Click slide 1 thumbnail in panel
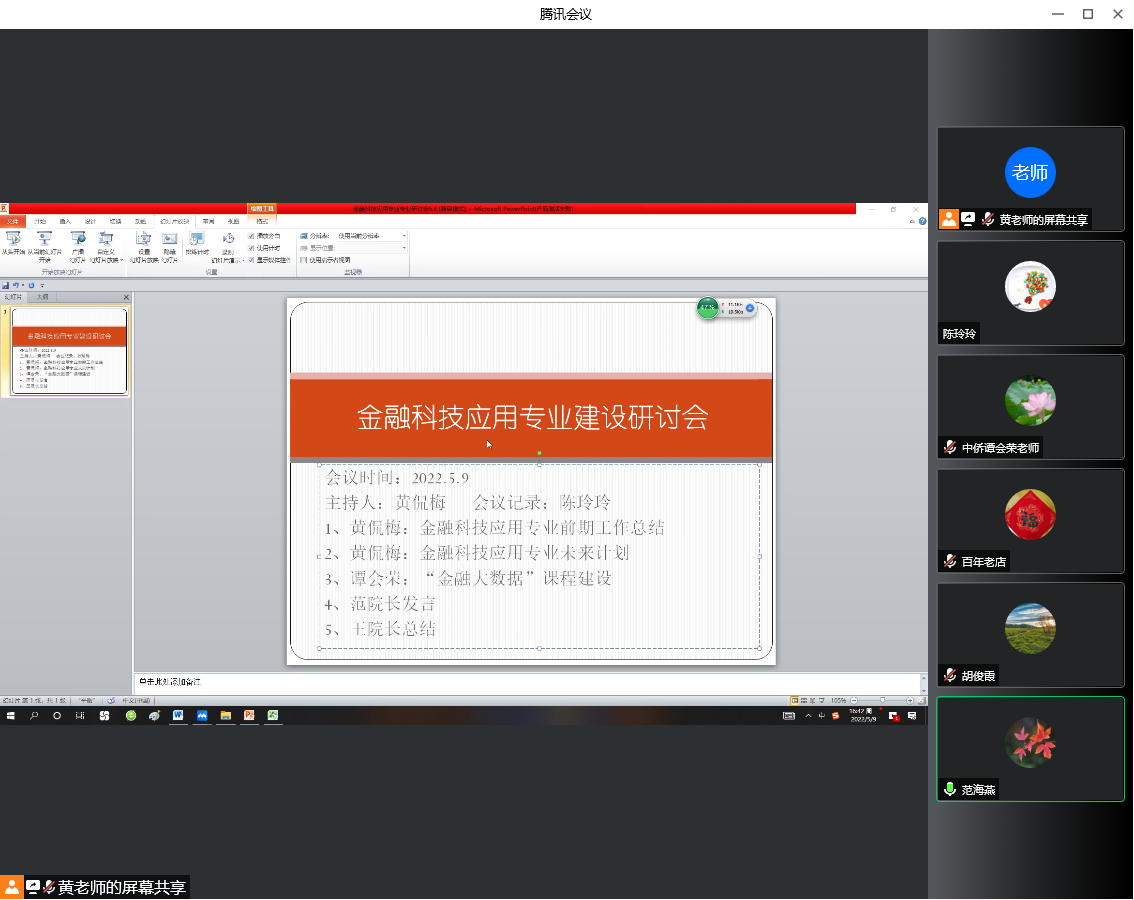This screenshot has width=1134, height=900. click(x=69, y=351)
